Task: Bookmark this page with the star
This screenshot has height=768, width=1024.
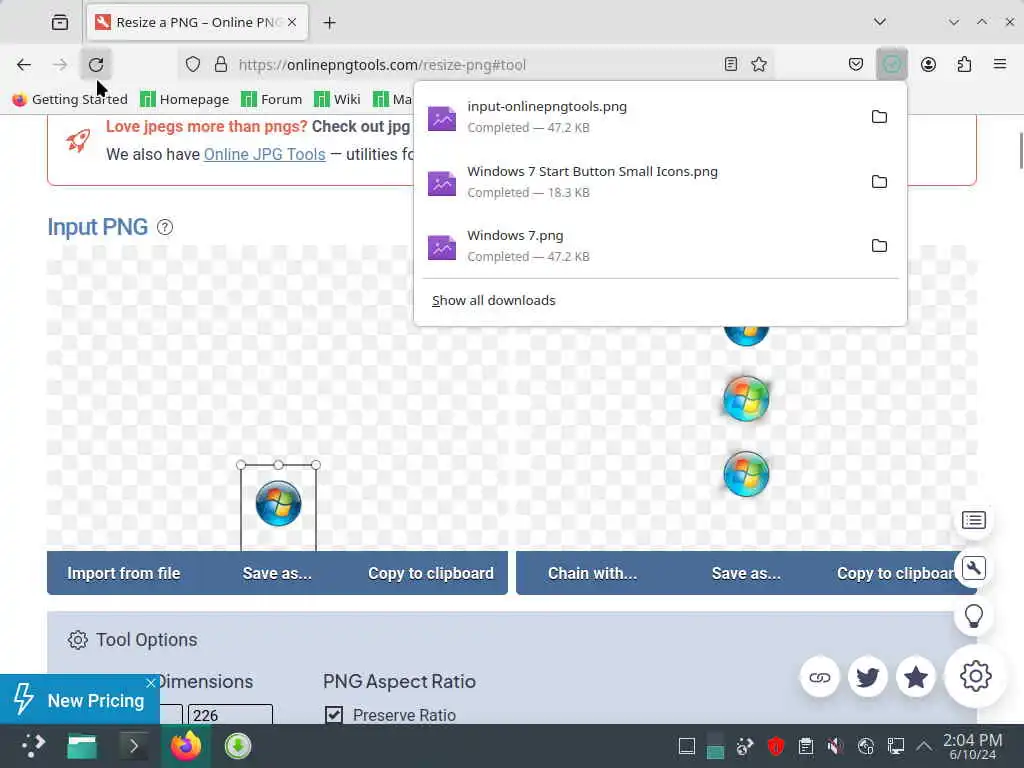Action: [759, 64]
